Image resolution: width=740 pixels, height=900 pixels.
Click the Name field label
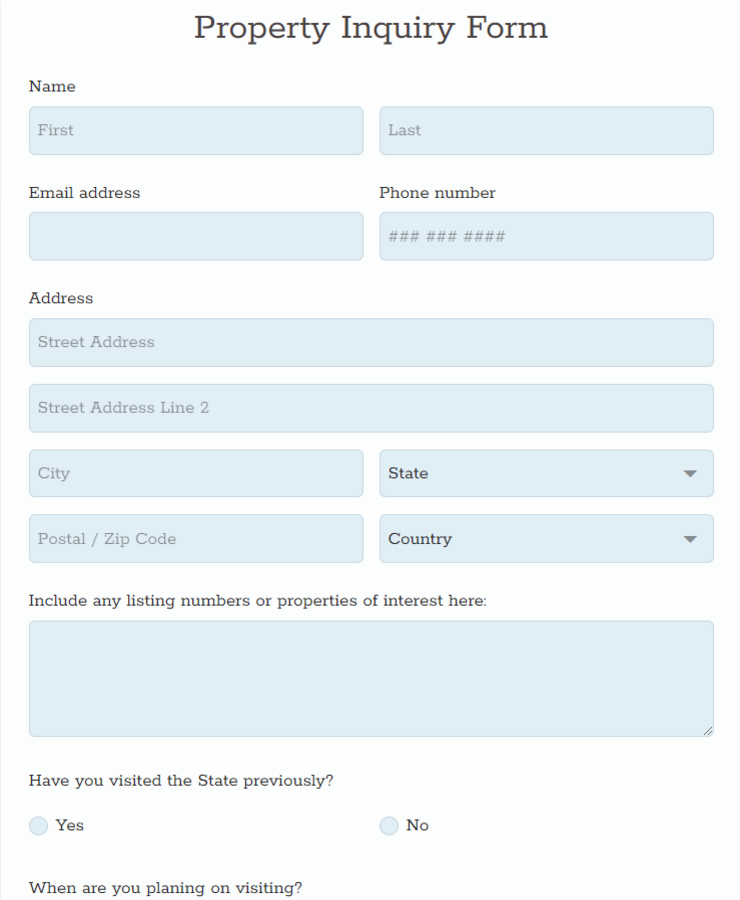tap(52, 87)
